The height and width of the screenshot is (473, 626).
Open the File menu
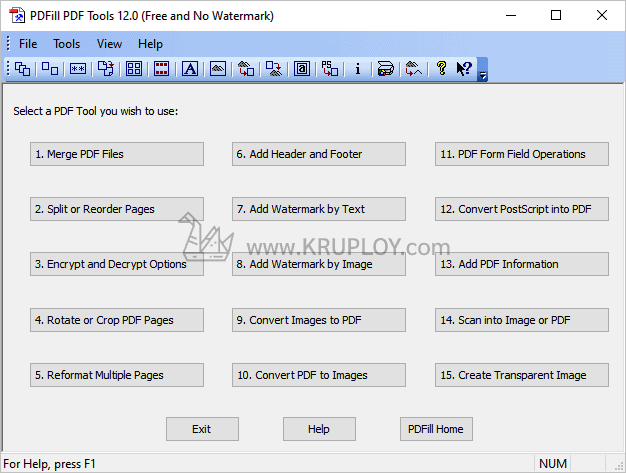[28, 44]
